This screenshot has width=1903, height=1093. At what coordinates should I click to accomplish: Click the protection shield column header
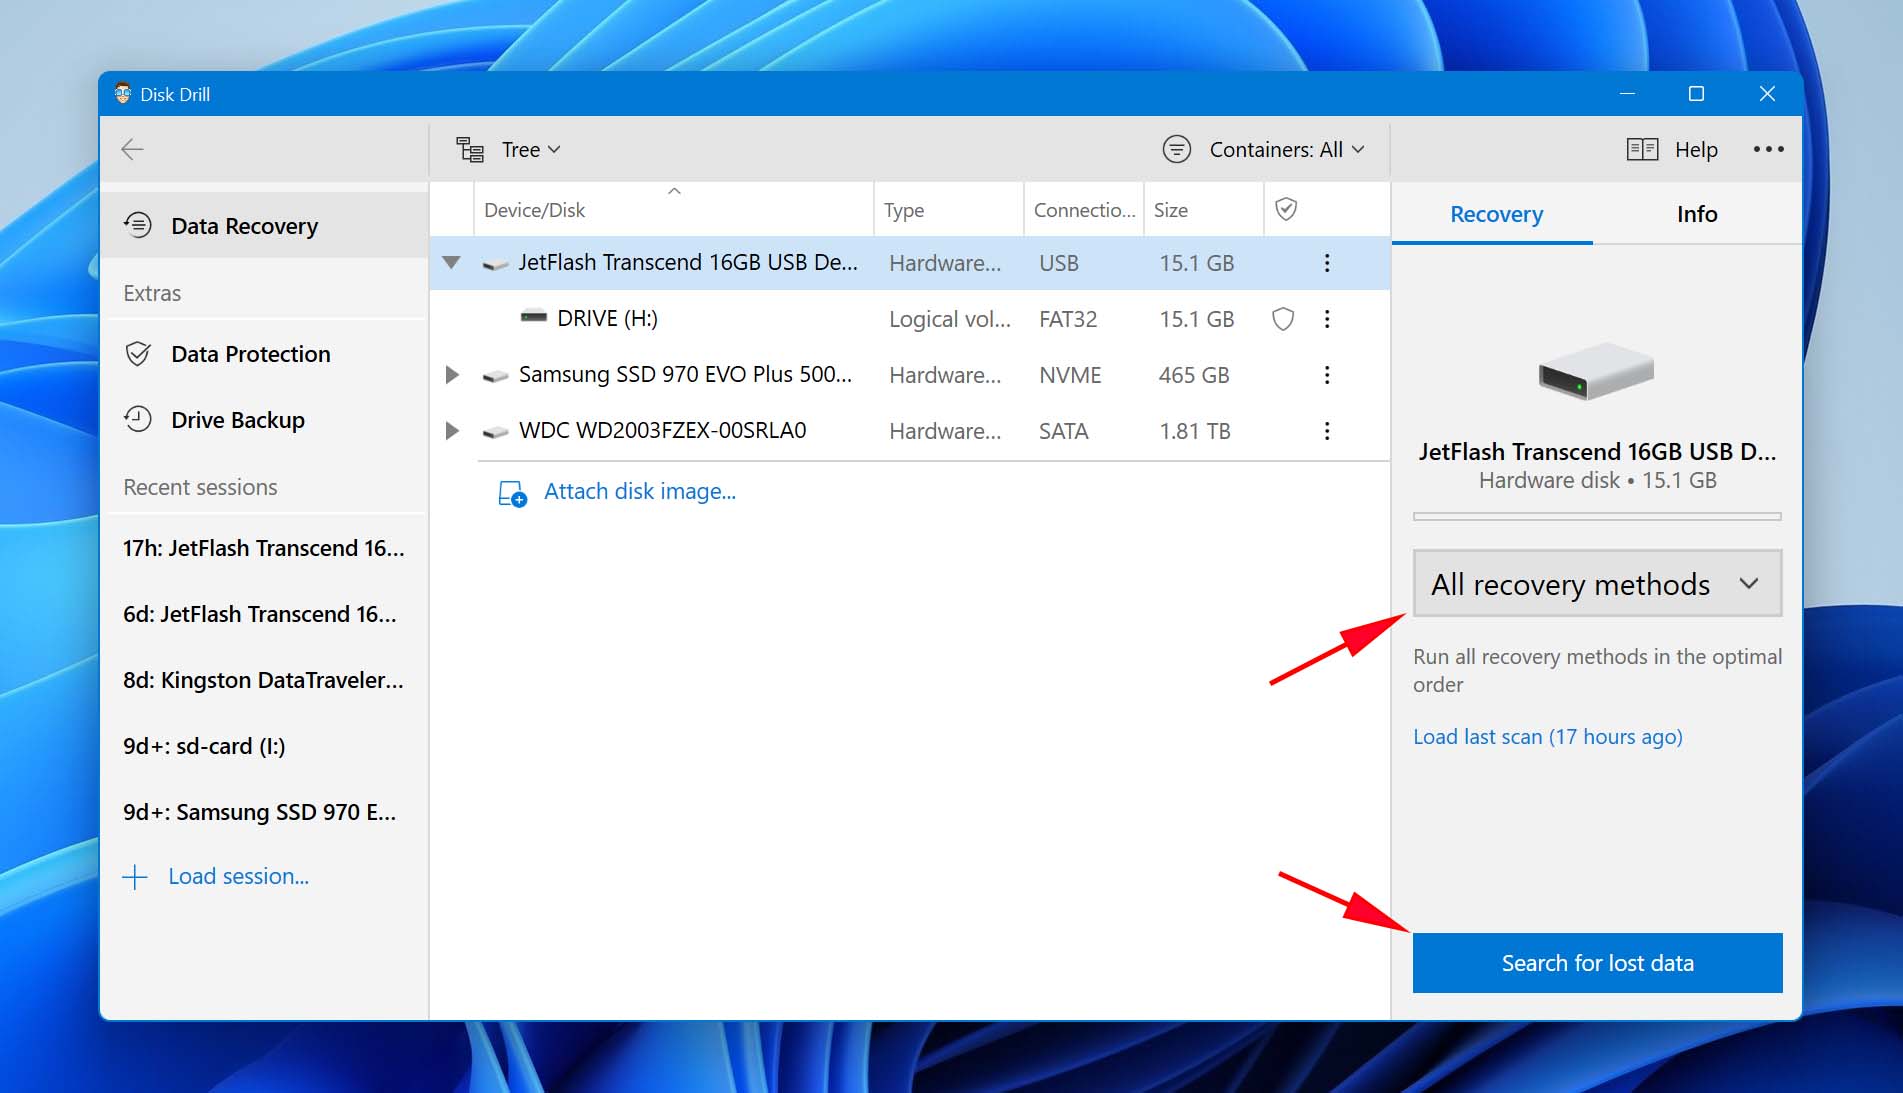click(1286, 209)
